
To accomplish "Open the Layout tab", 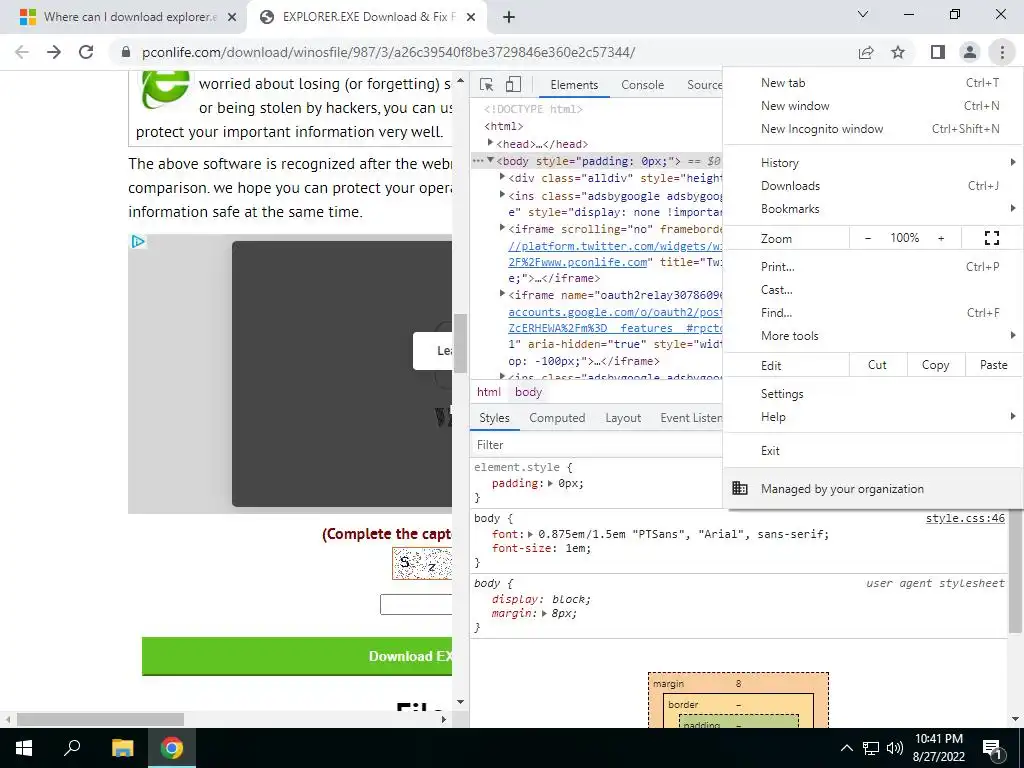I will point(623,418).
